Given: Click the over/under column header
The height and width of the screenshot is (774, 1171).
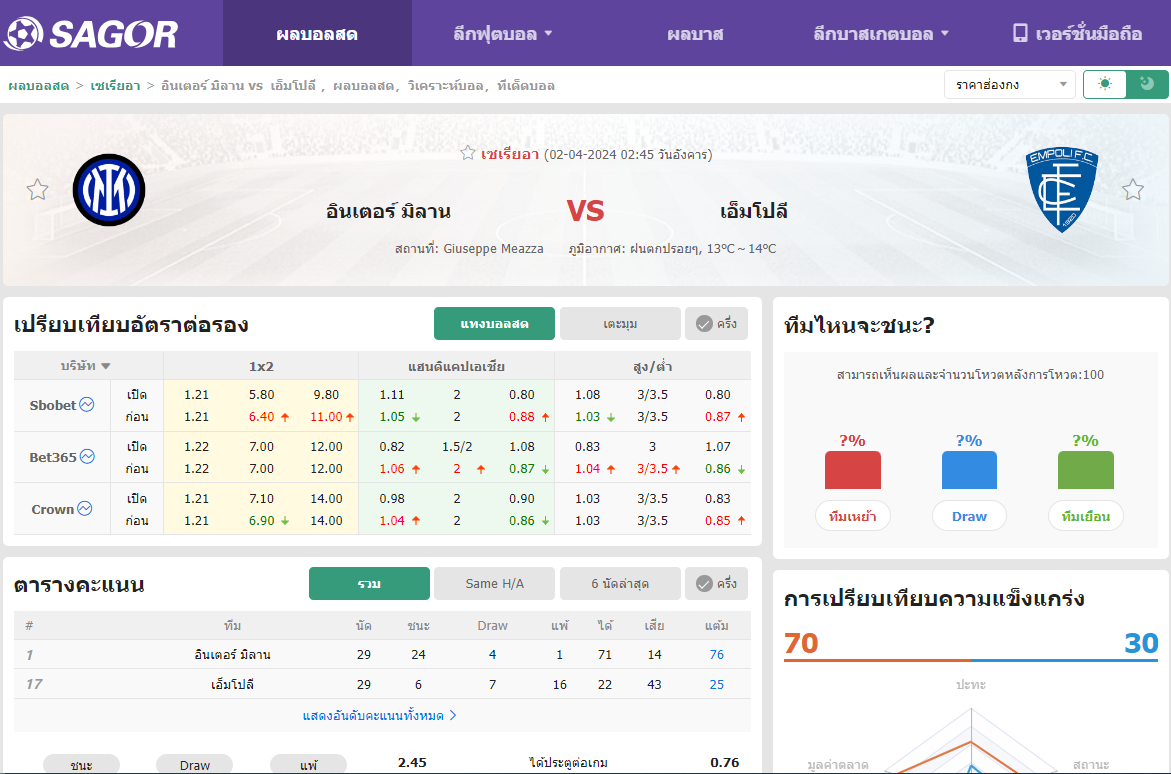Looking at the screenshot, I should [x=652, y=366].
